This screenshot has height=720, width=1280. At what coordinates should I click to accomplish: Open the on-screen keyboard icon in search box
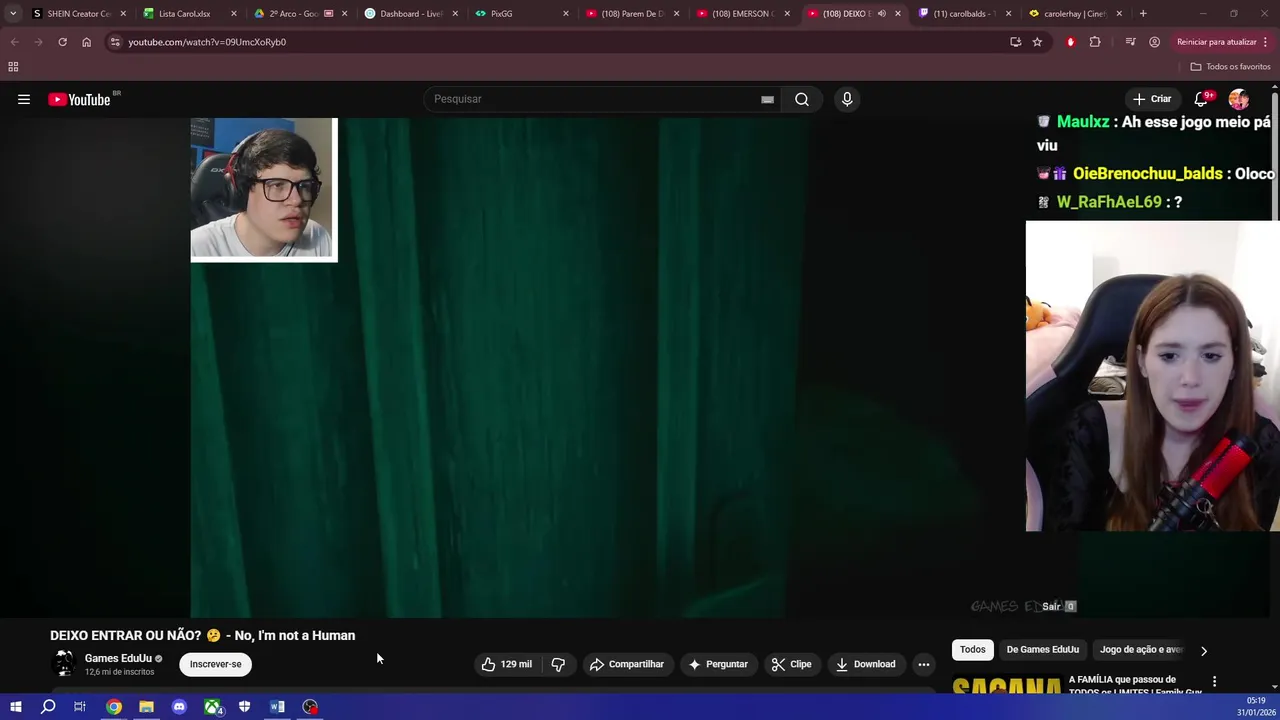[x=767, y=99]
